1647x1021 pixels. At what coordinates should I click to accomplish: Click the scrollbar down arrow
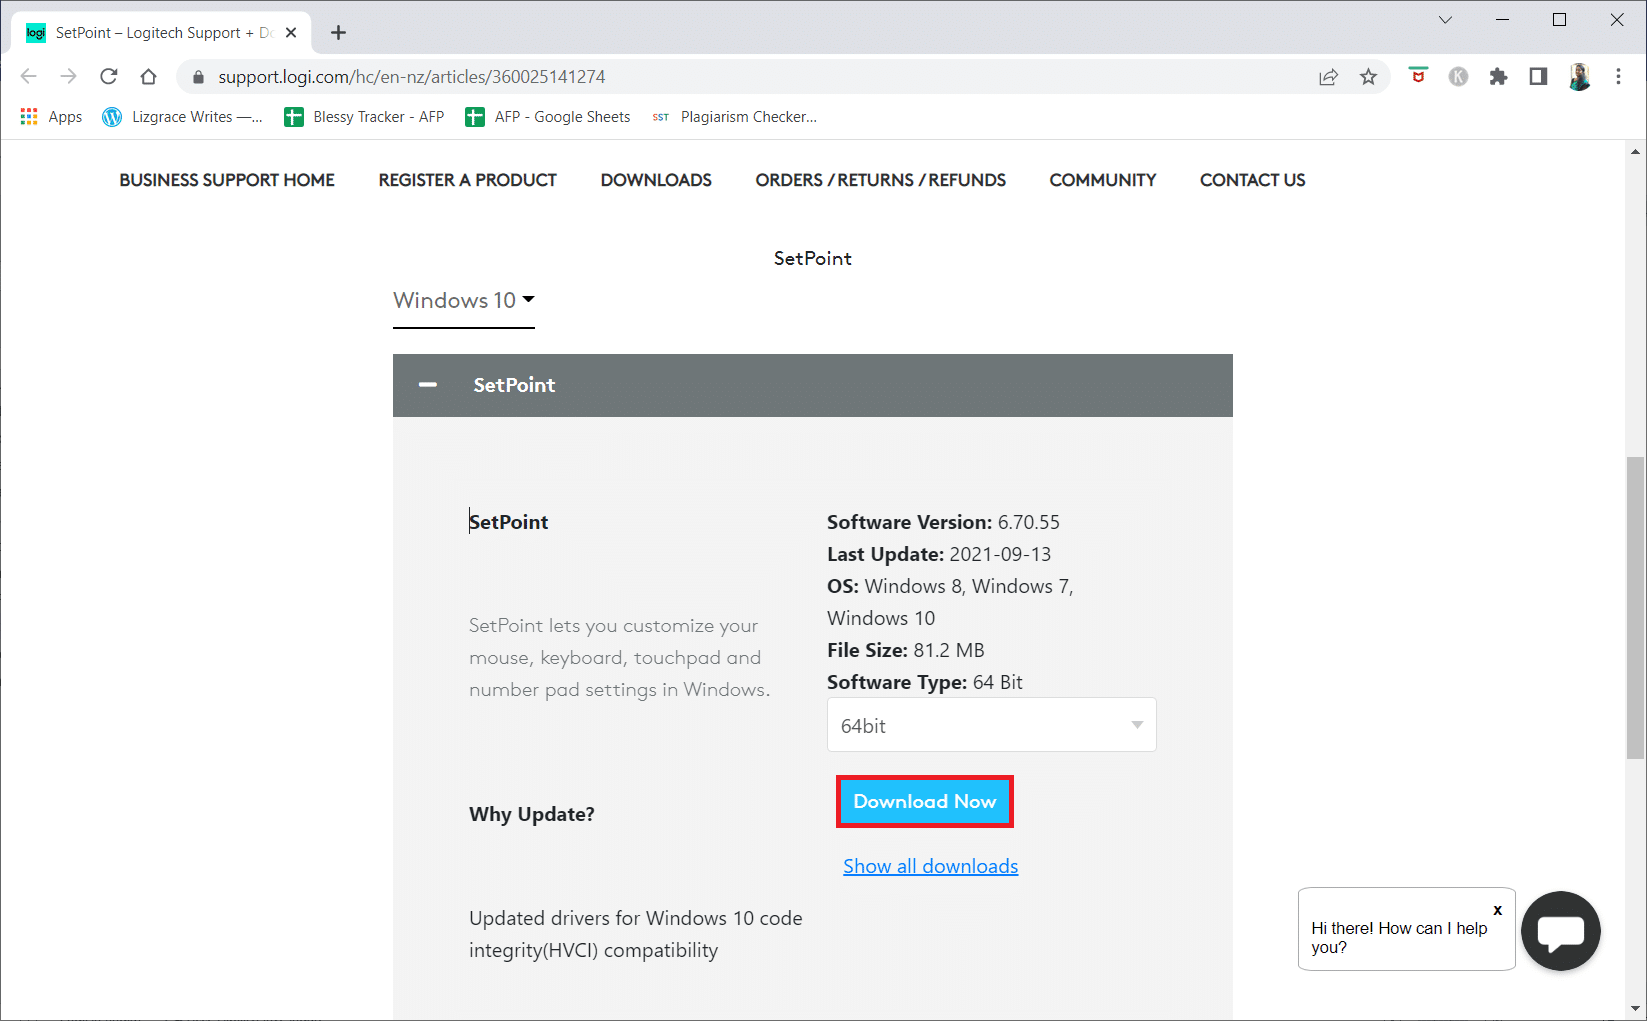pos(1636,1008)
